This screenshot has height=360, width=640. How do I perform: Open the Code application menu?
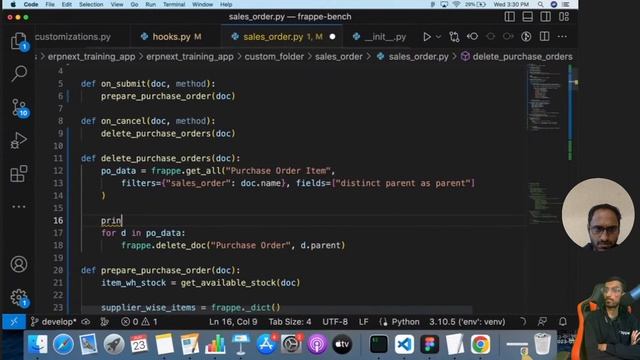coord(31,4)
